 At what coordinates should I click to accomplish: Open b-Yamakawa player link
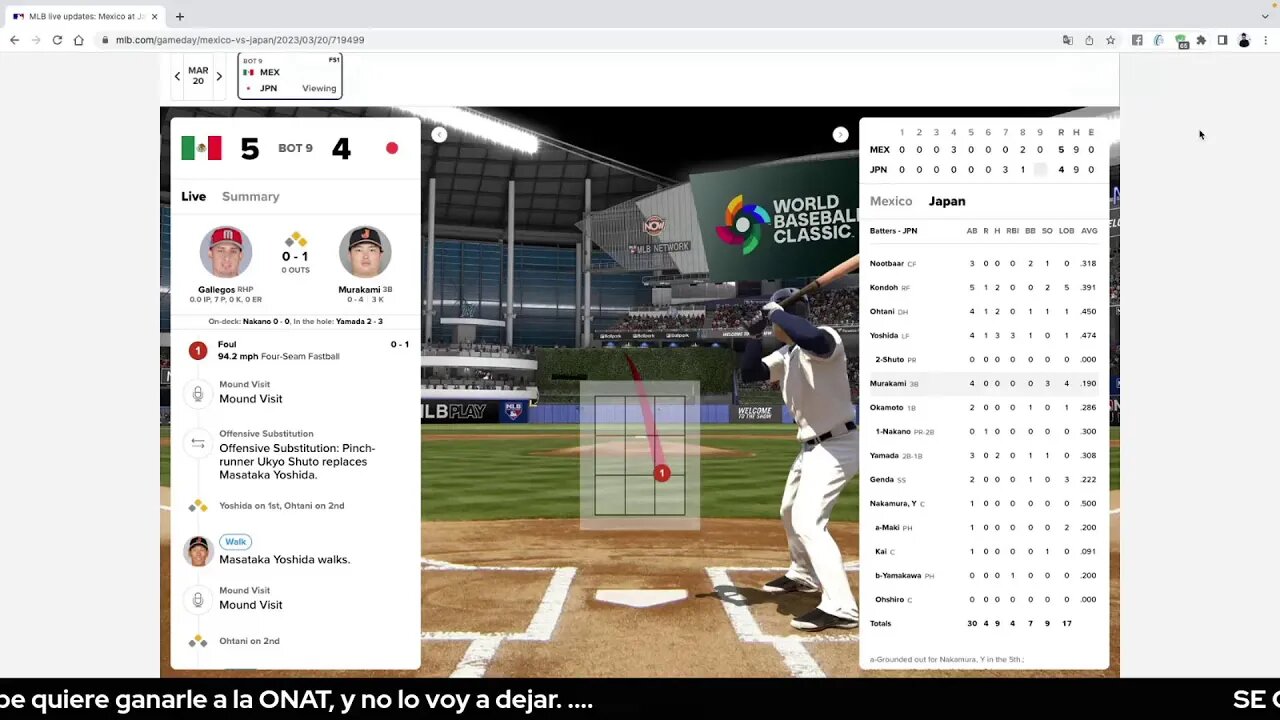898,575
